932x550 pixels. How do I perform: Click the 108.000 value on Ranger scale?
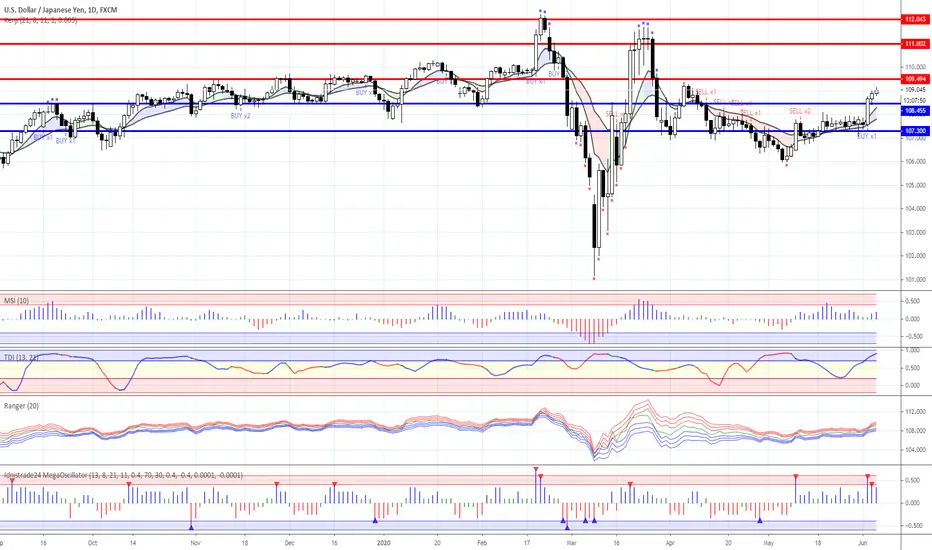point(916,430)
